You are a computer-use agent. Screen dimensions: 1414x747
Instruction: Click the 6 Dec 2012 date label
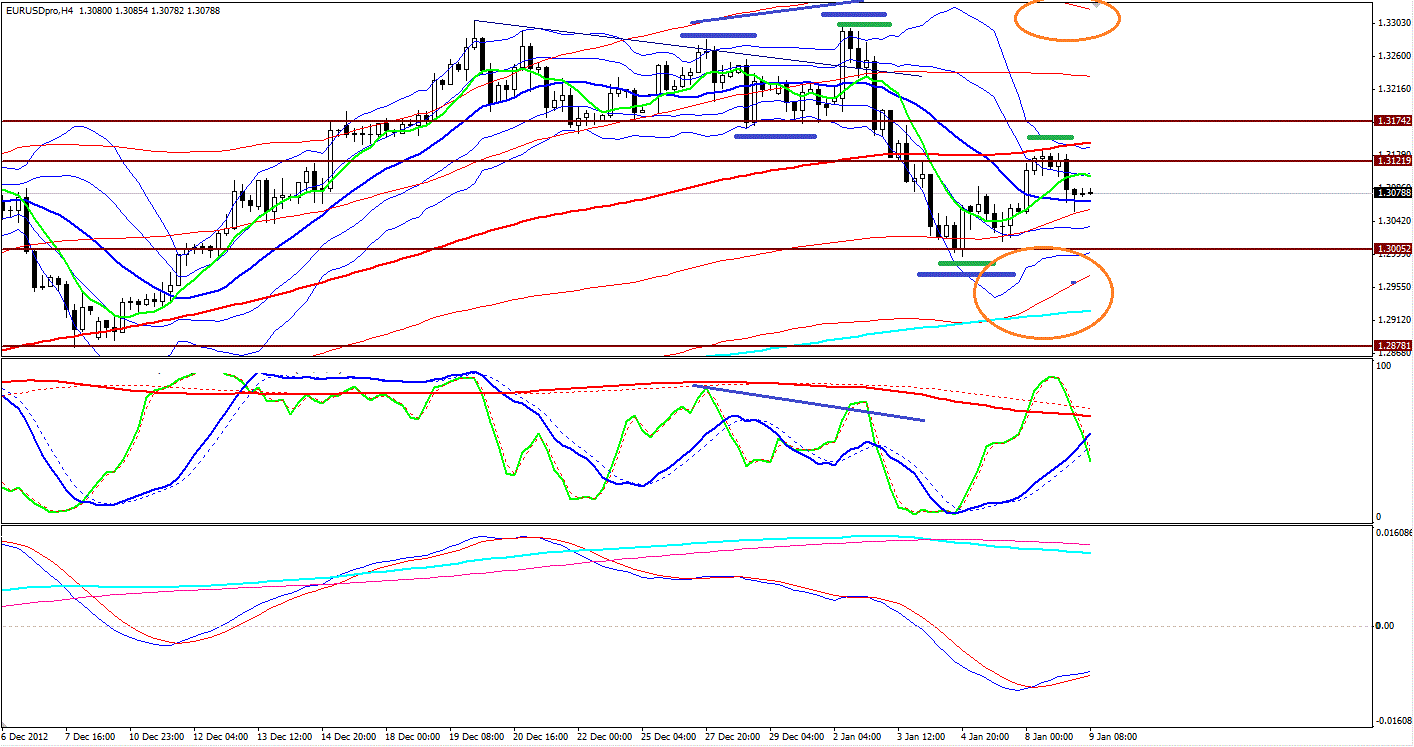26,737
